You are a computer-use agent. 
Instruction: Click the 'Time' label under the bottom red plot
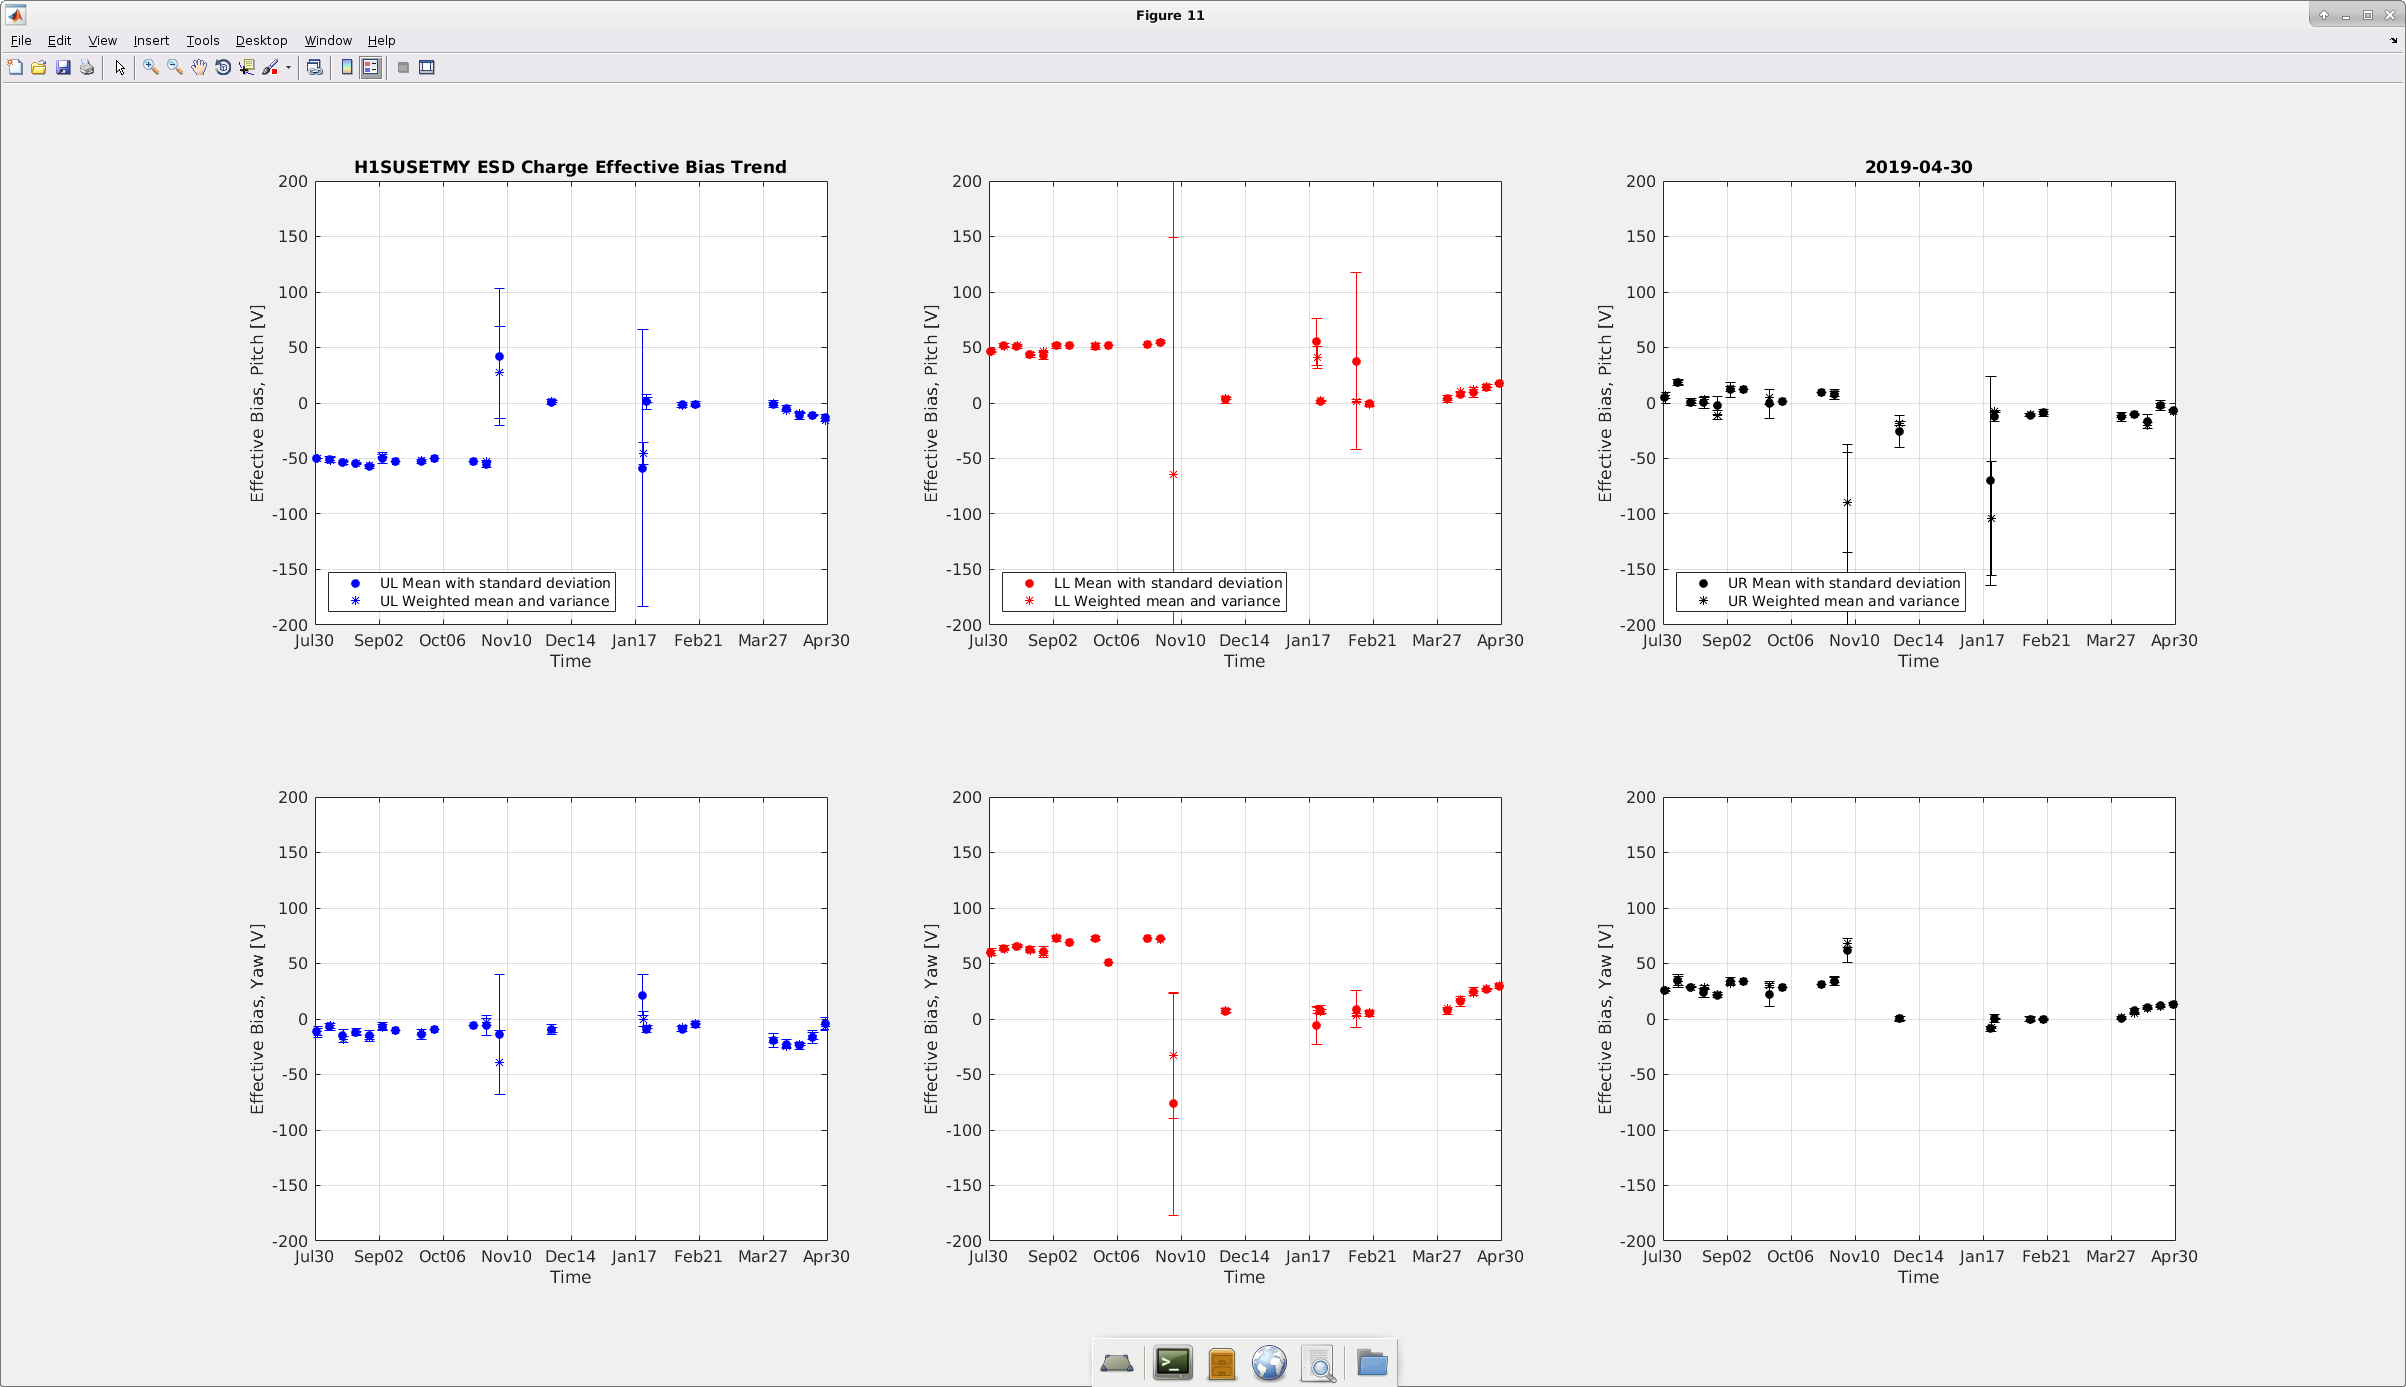click(1244, 1277)
